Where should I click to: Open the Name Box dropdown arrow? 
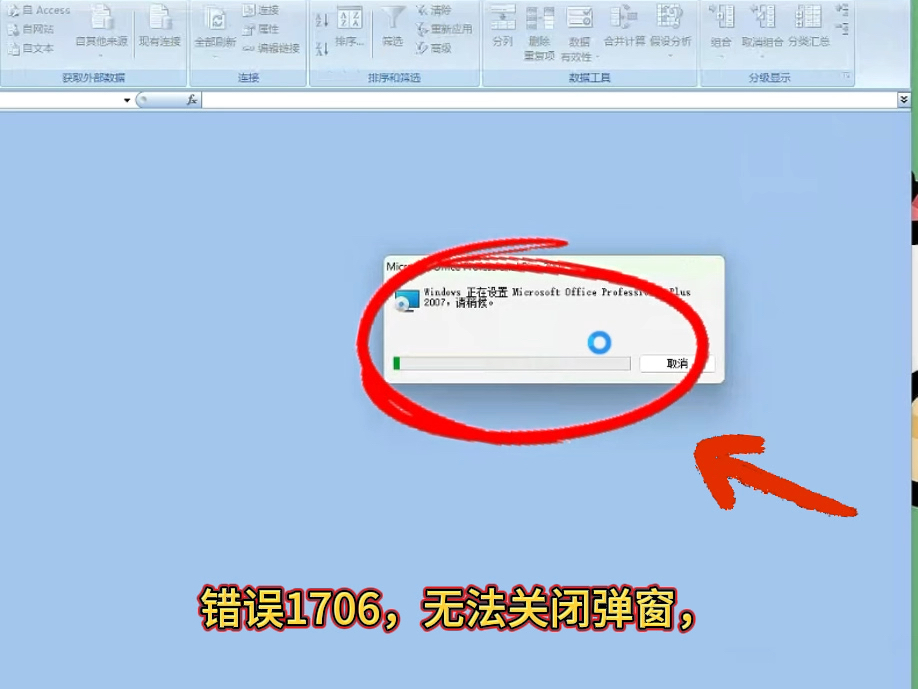point(126,100)
